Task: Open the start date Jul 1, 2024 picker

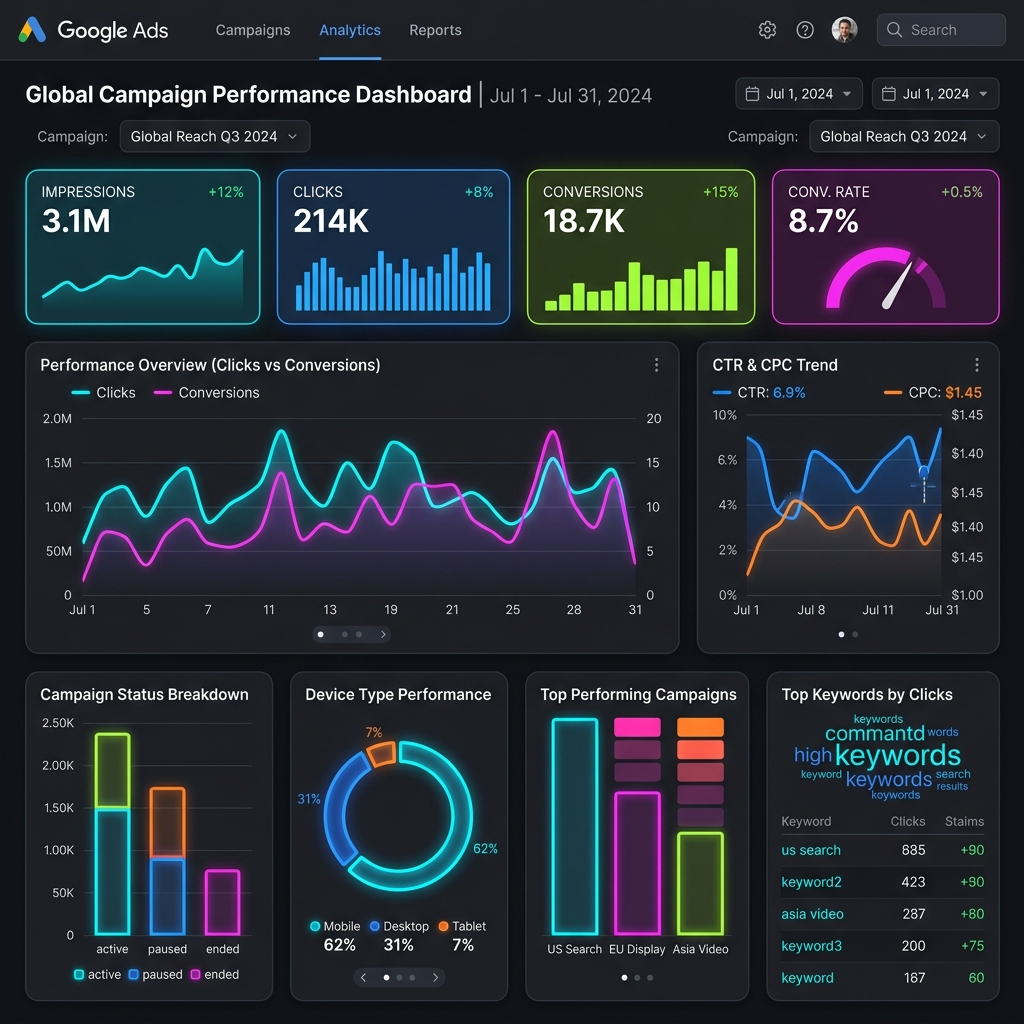Action: pos(799,94)
